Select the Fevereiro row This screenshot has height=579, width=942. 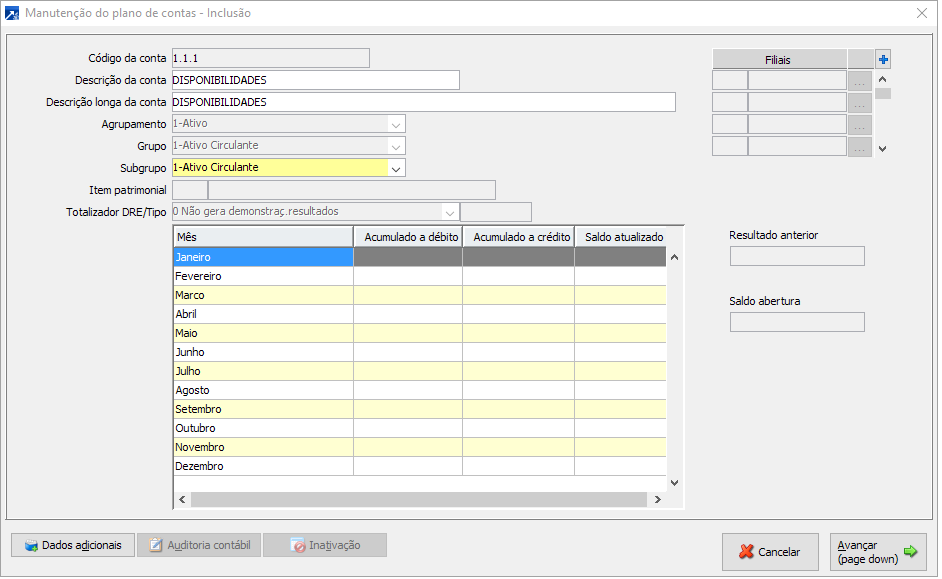420,276
